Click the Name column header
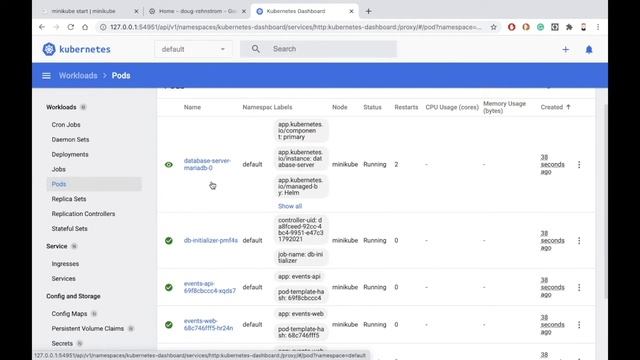Screen dimensions: 640x360 192,107
